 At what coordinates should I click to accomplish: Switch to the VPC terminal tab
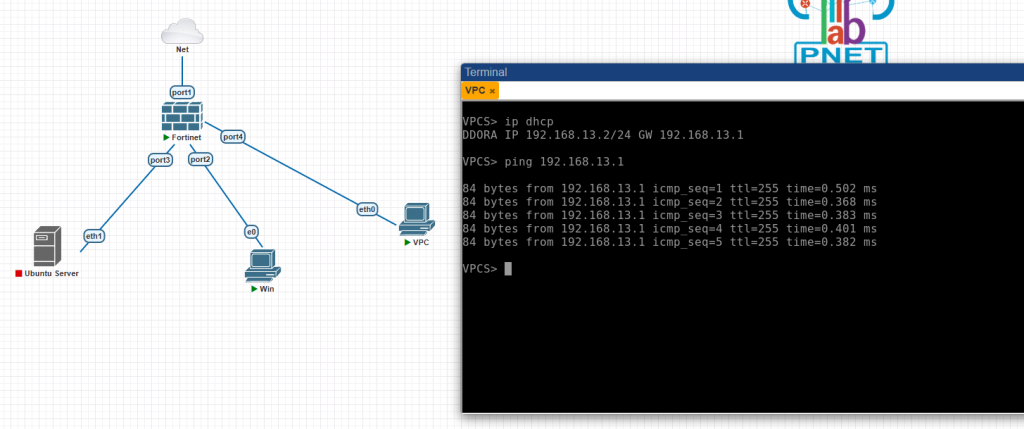click(x=475, y=90)
